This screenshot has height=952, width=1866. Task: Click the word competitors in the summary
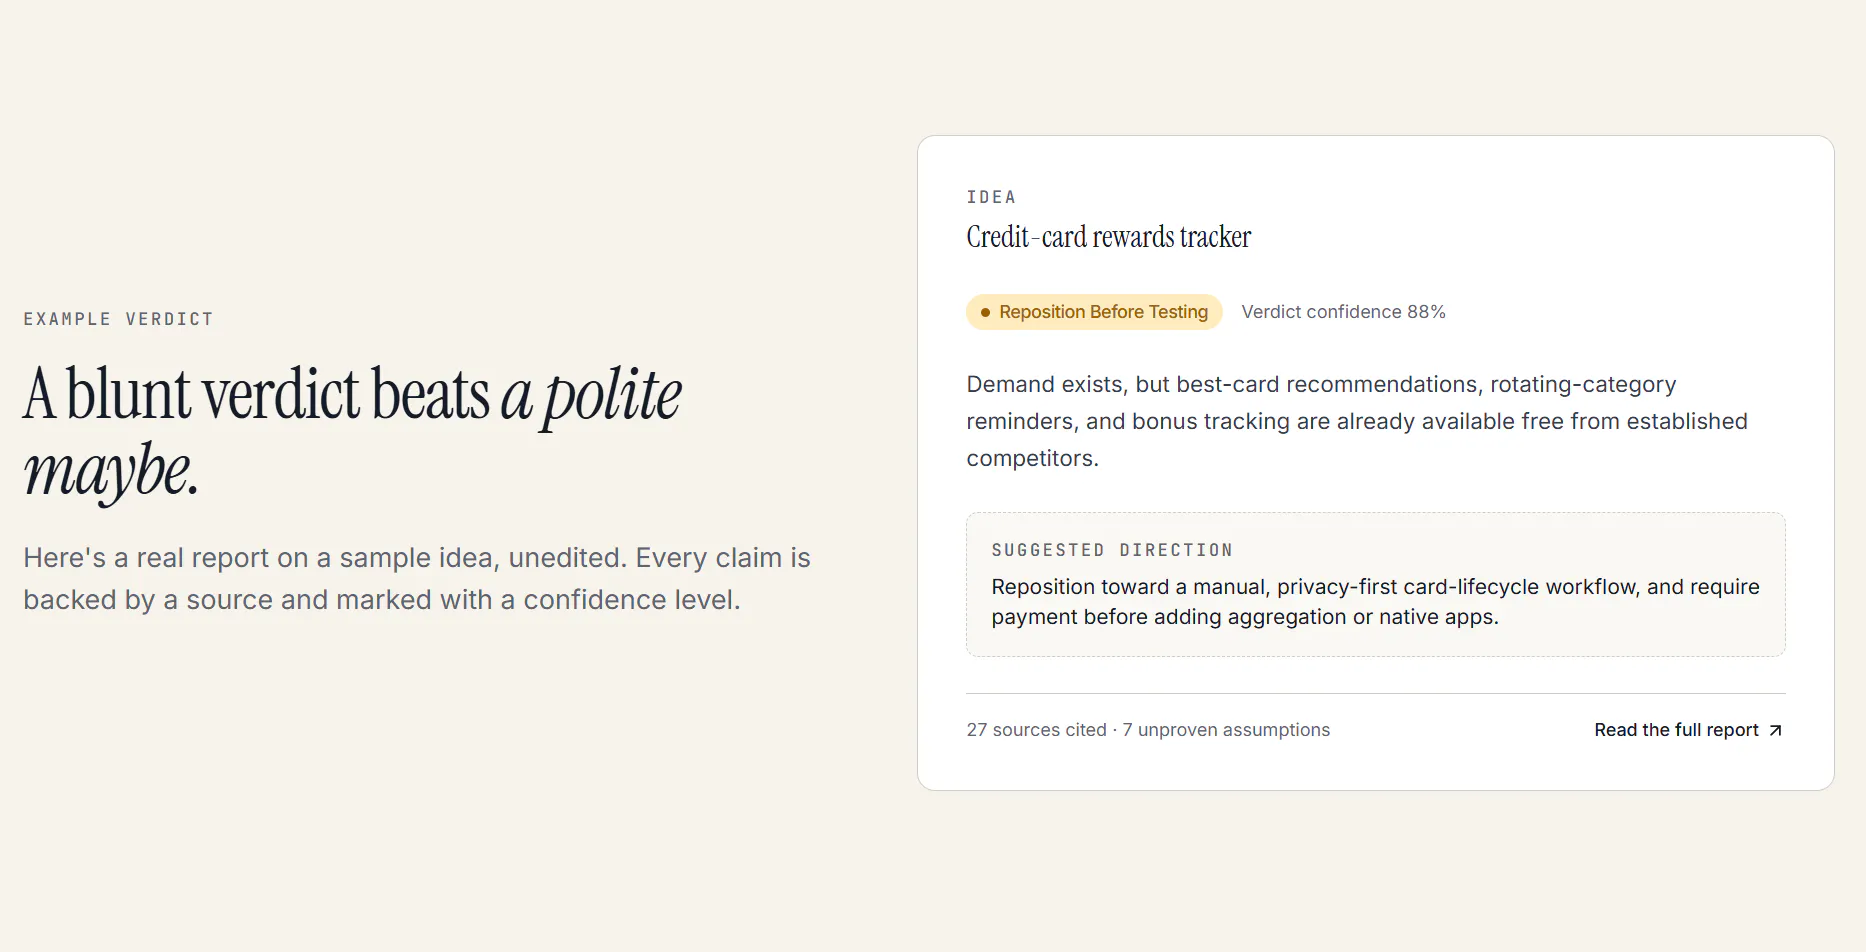click(x=1032, y=458)
